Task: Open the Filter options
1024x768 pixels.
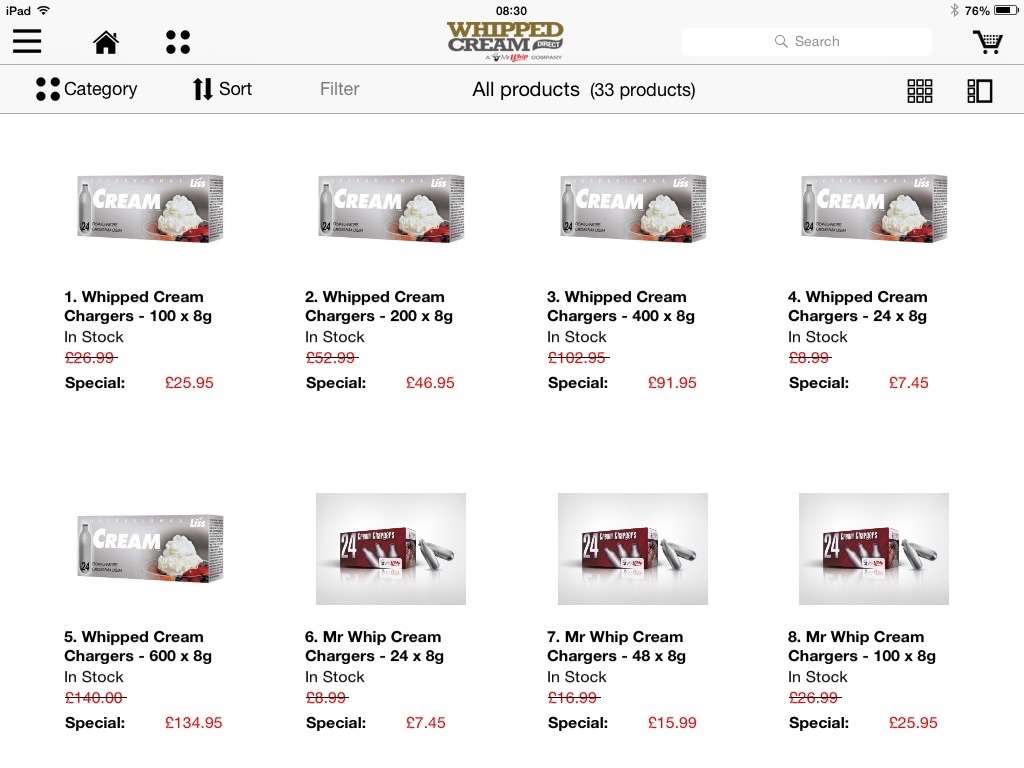Action: pos(340,89)
